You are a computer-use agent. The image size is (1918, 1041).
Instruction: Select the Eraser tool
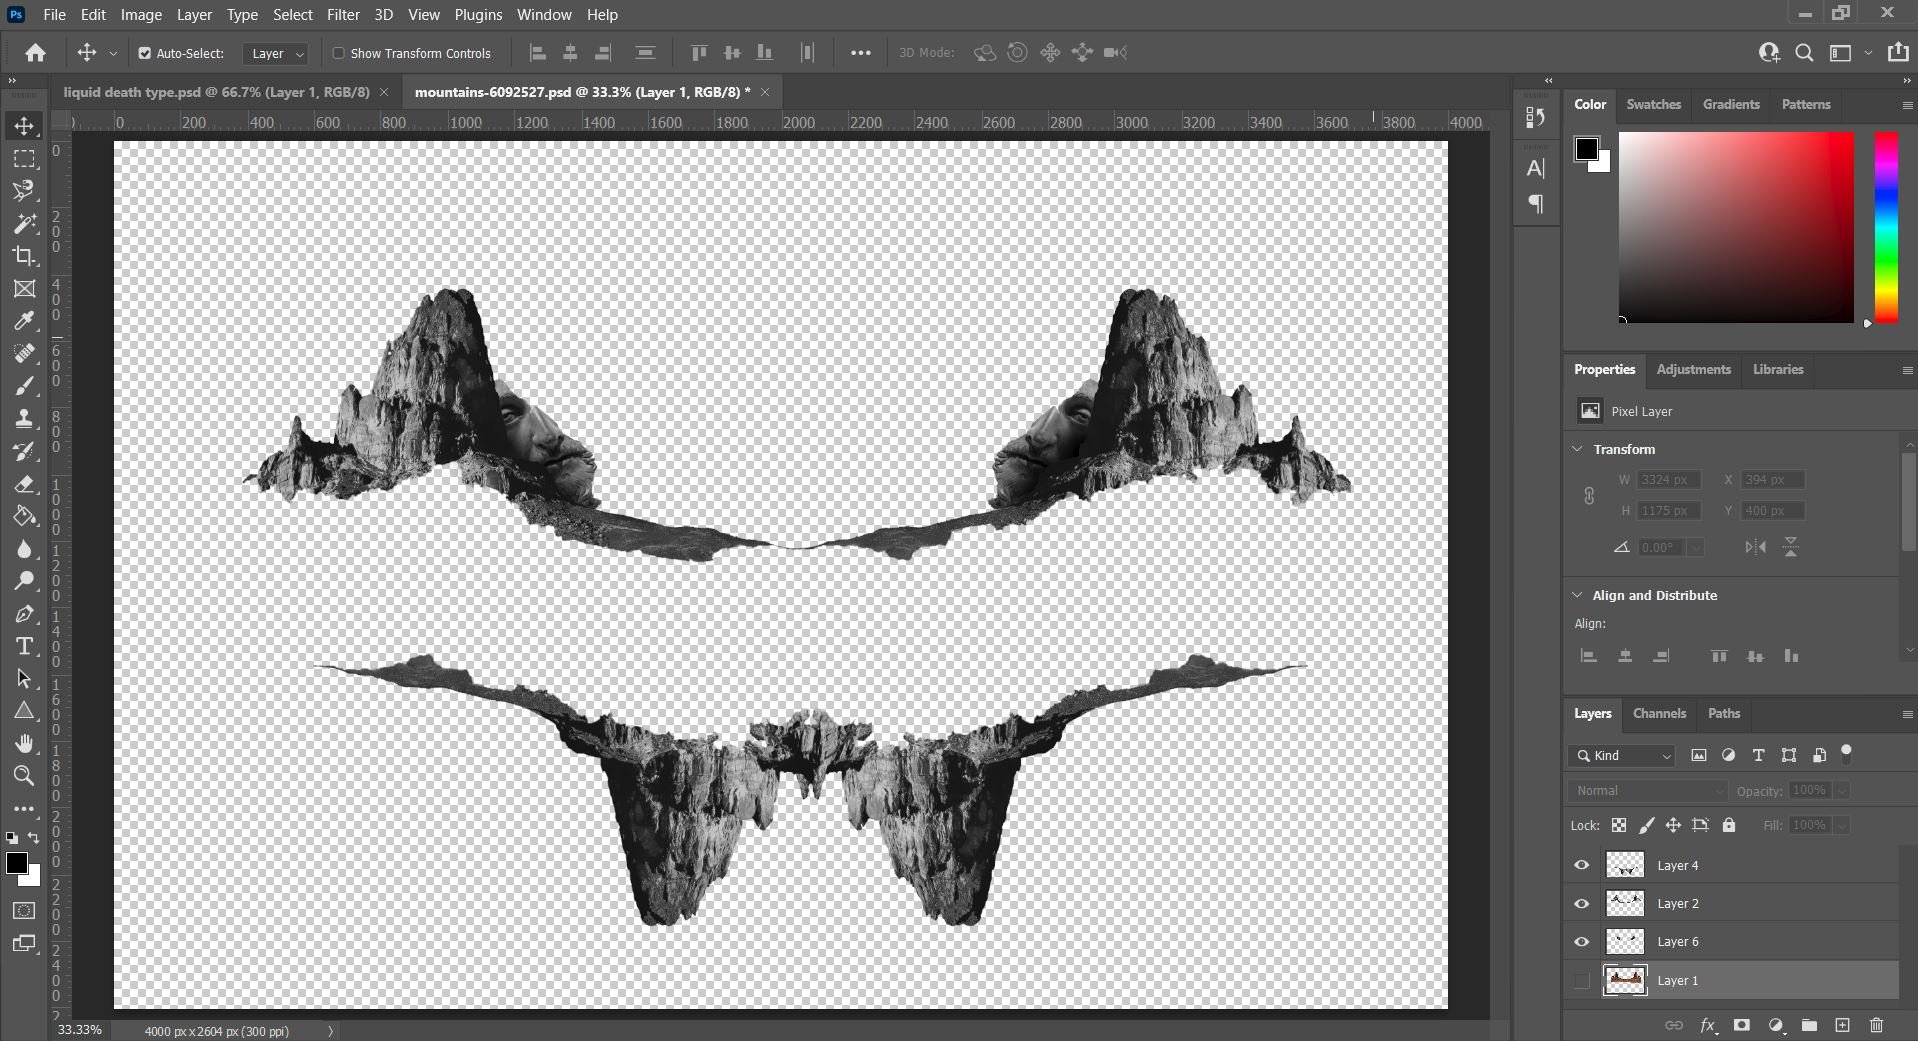24,484
